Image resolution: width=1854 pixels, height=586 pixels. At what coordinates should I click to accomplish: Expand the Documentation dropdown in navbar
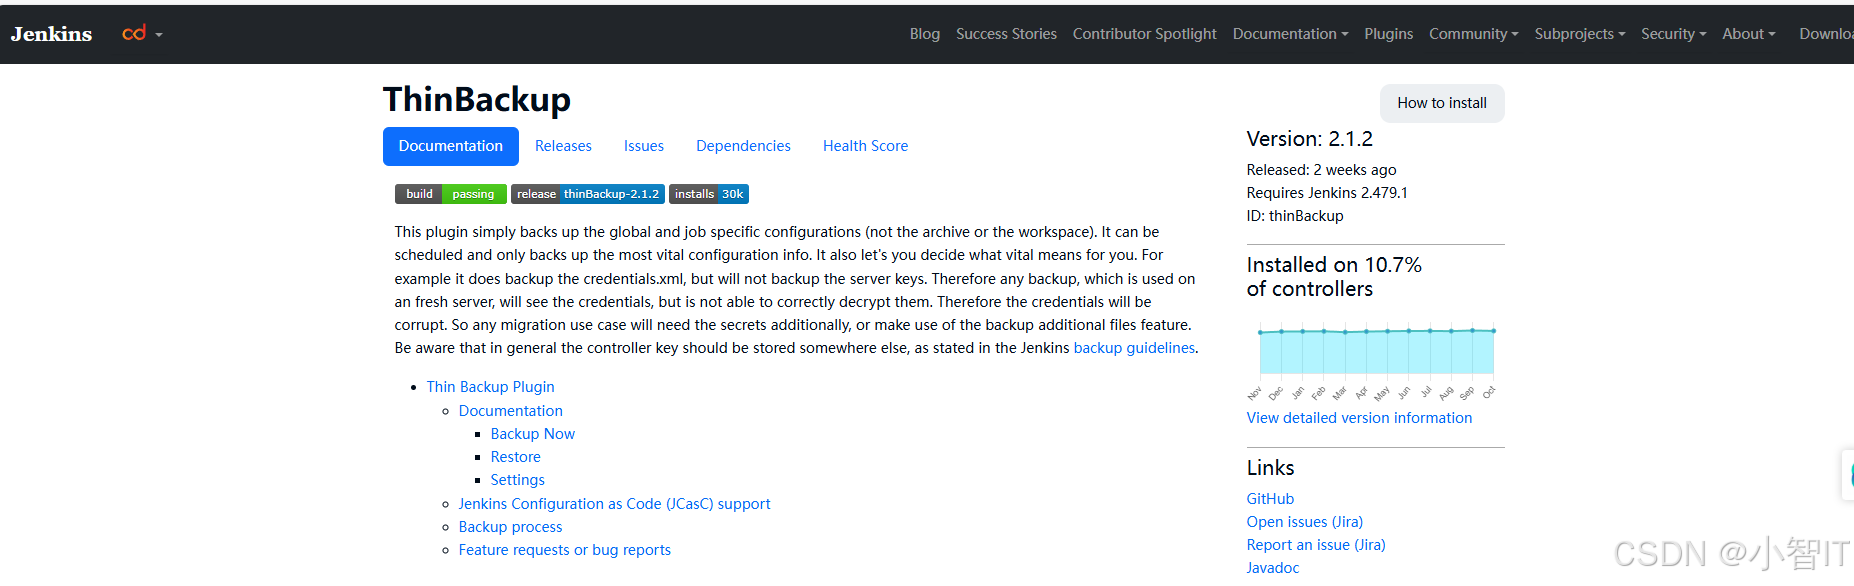[x=1290, y=34]
